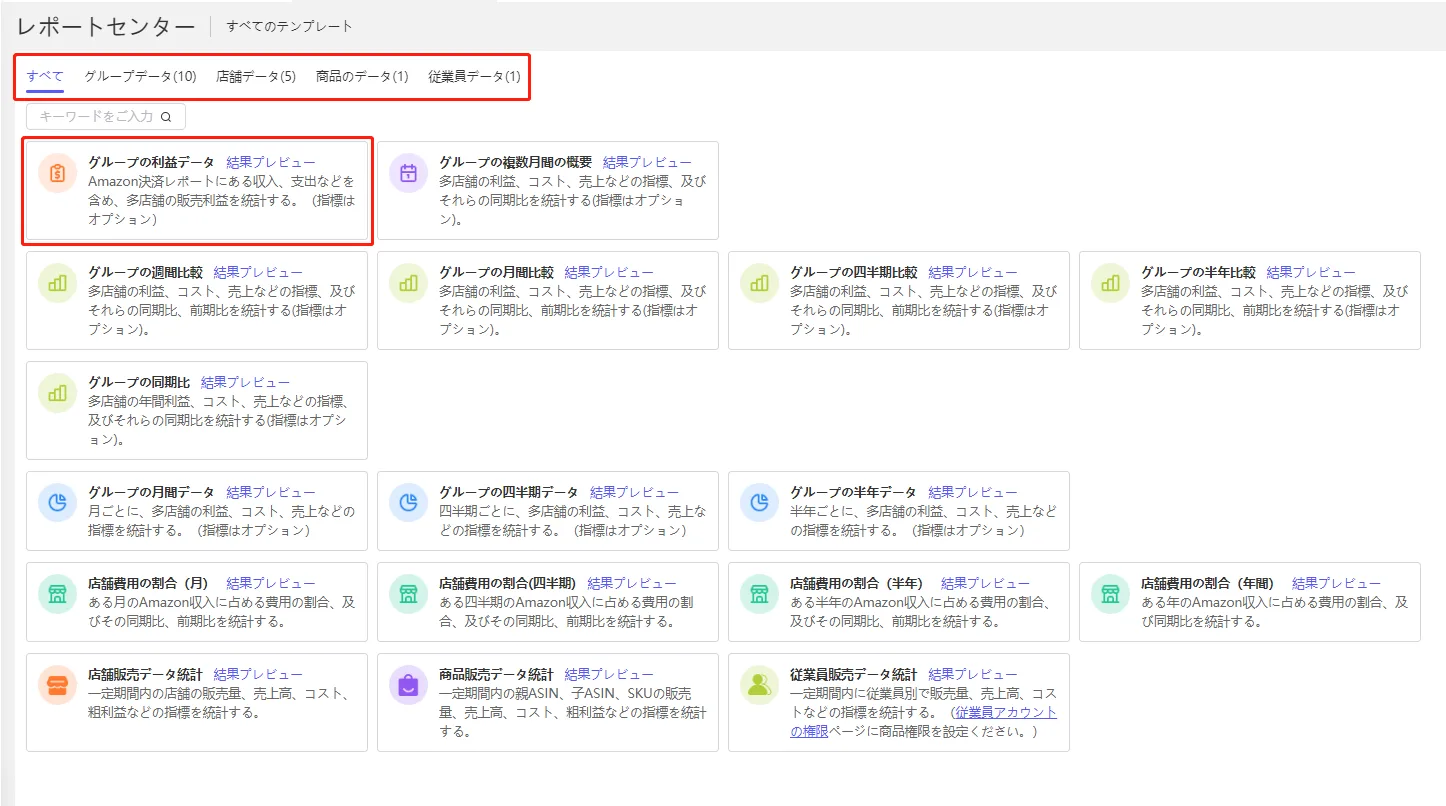1446x806 pixels.
Task: Click the 店舗費用の割合（月） green store icon
Action: pos(58,594)
